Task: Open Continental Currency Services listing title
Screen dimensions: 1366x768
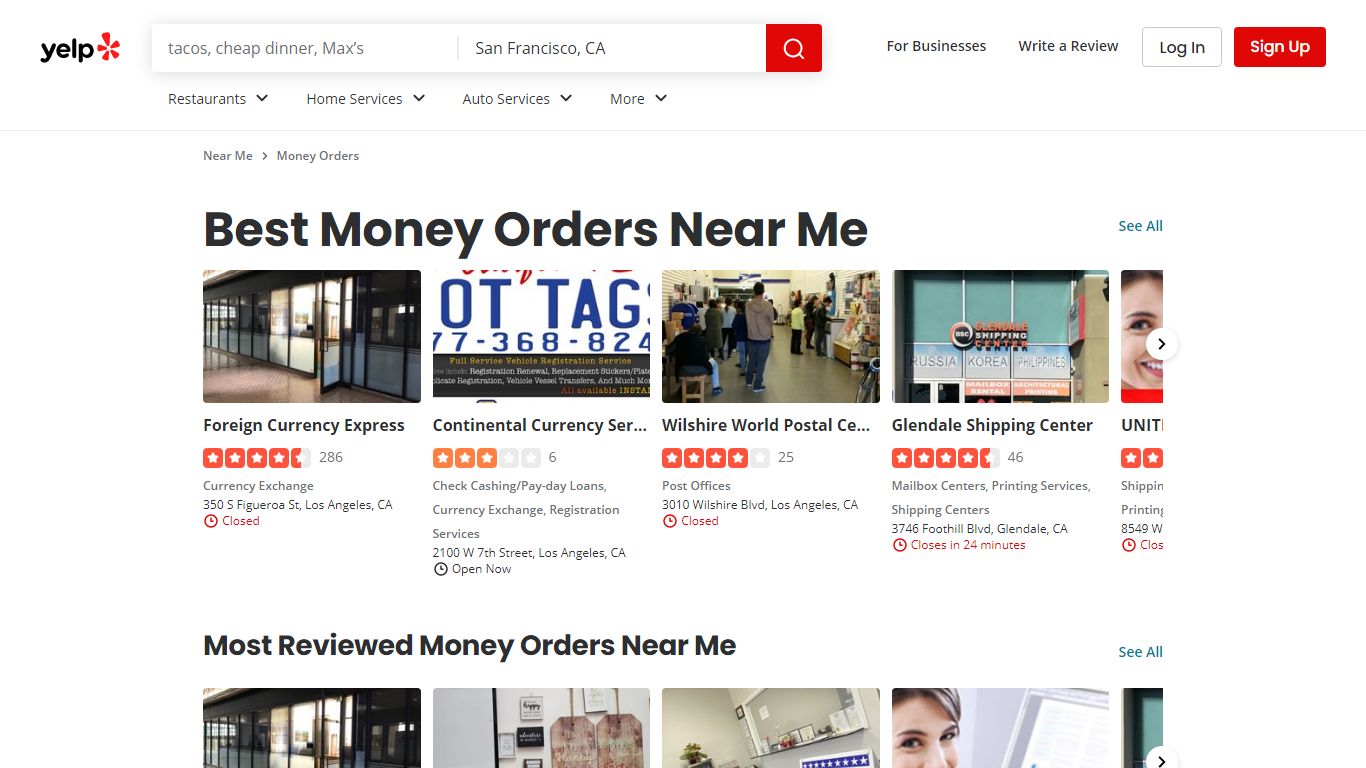Action: click(x=540, y=425)
